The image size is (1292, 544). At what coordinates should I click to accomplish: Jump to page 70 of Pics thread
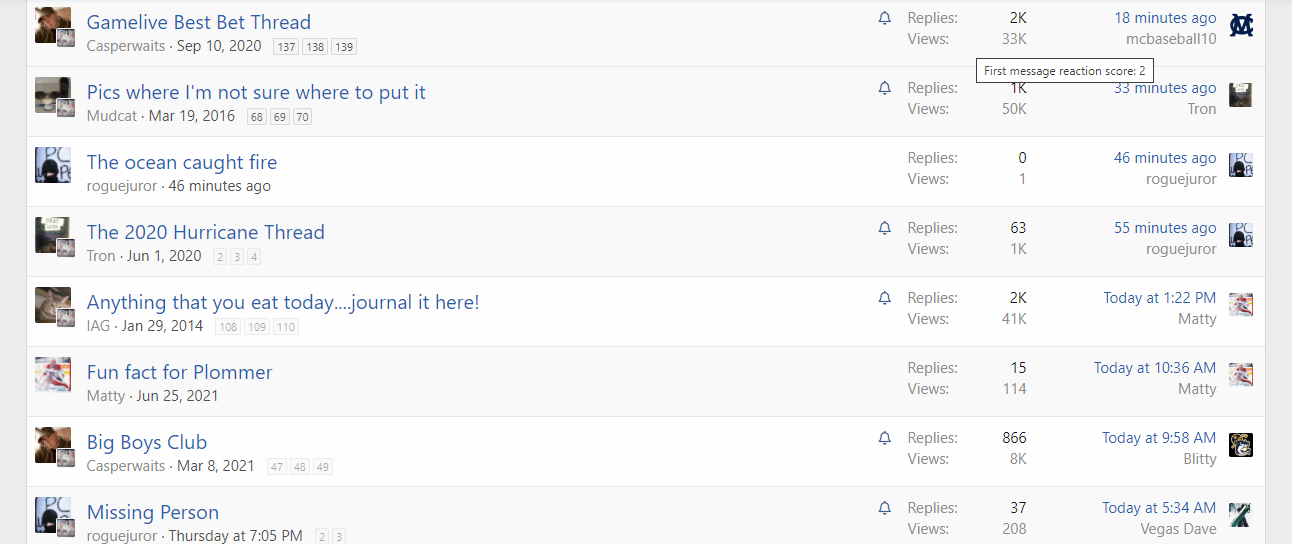302,117
